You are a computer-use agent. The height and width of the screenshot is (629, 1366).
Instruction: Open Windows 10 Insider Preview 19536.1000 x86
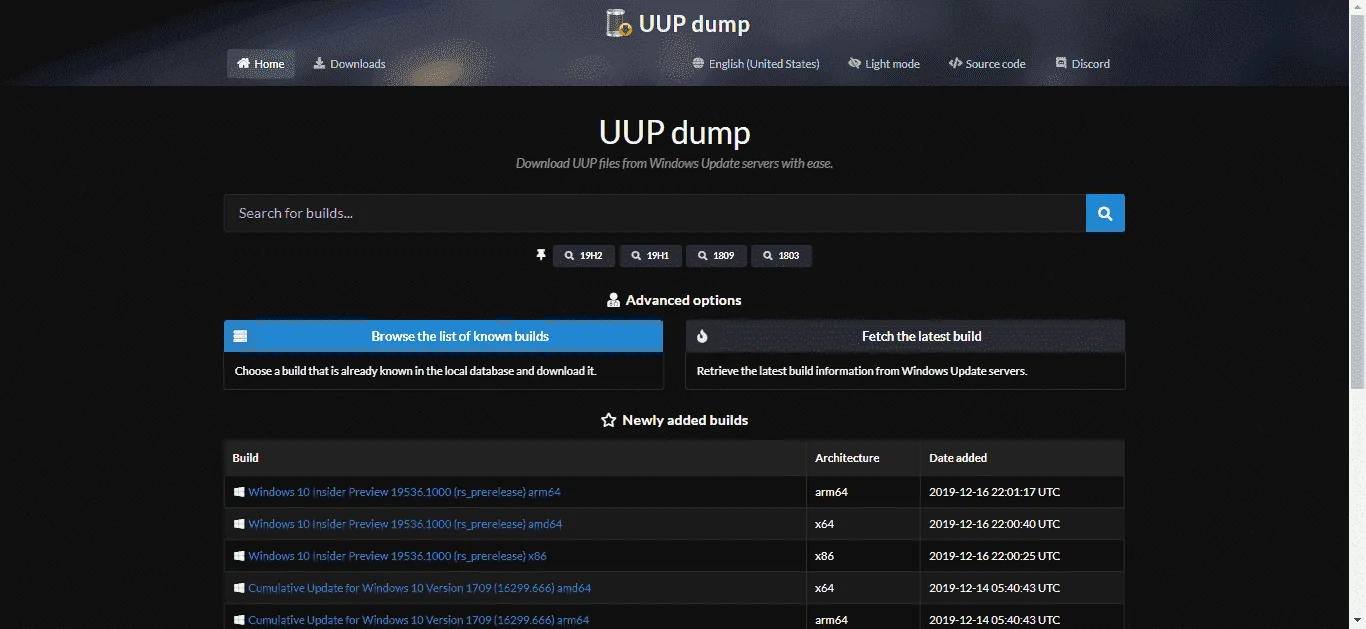(x=397, y=556)
